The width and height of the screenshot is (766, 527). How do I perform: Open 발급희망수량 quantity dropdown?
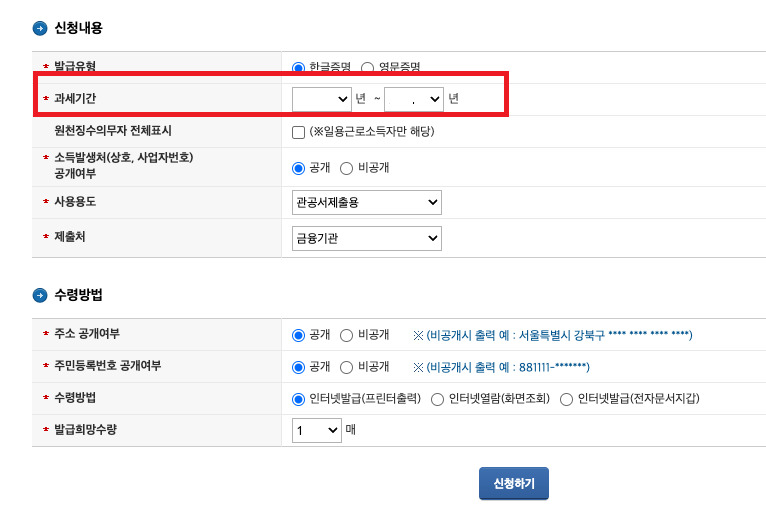317,430
